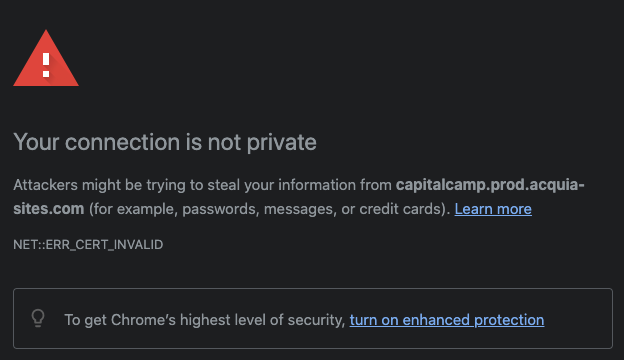Click the white exclamation mark inside the triangle
This screenshot has height=360, width=624.
point(46,65)
